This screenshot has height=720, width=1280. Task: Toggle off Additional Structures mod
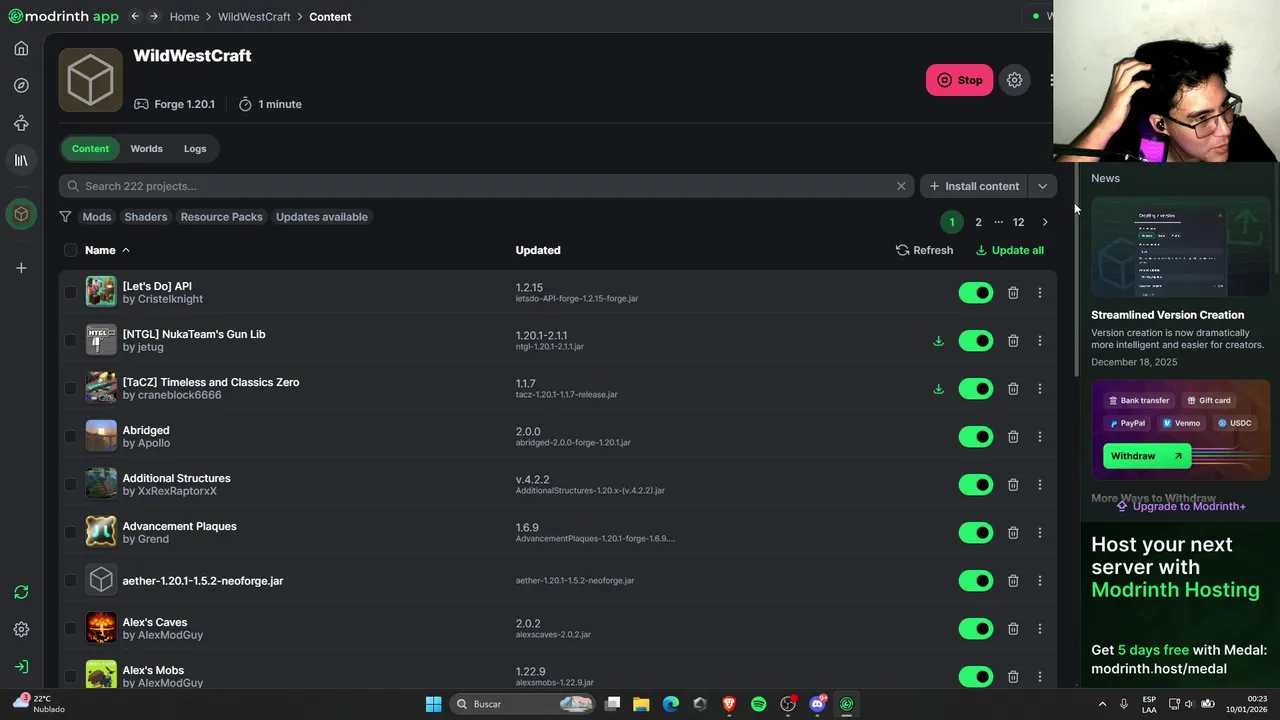975,485
